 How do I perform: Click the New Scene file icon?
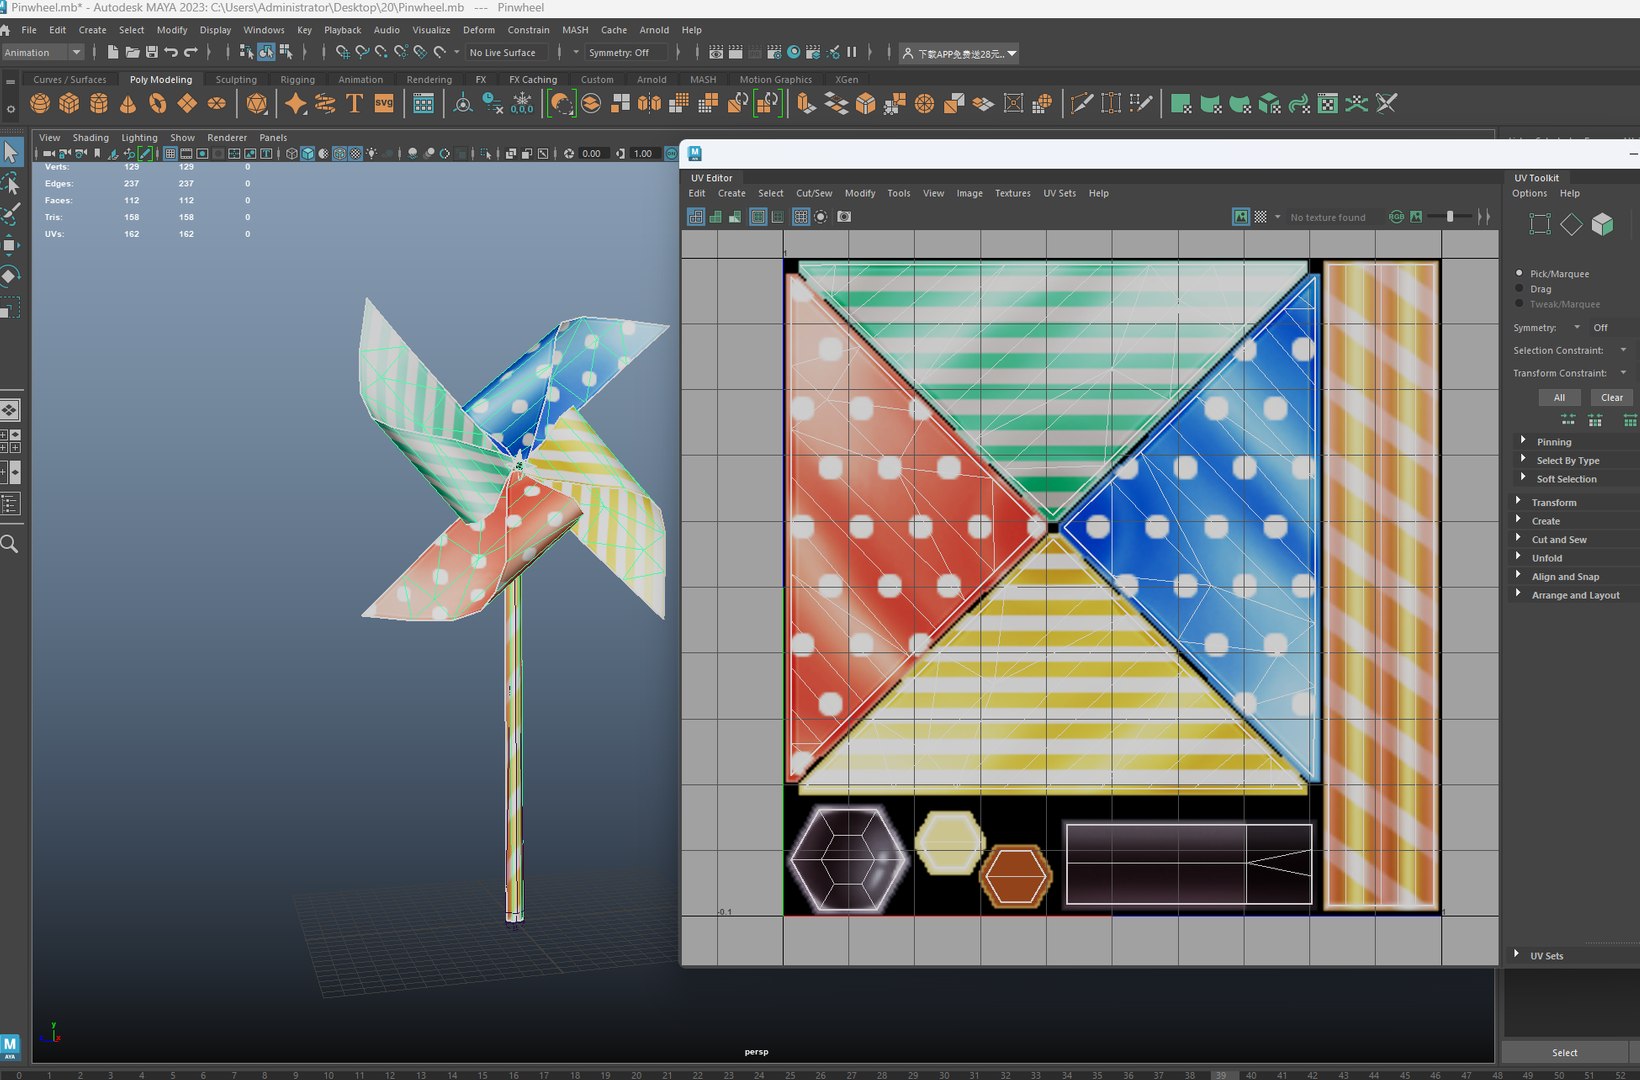pos(113,52)
